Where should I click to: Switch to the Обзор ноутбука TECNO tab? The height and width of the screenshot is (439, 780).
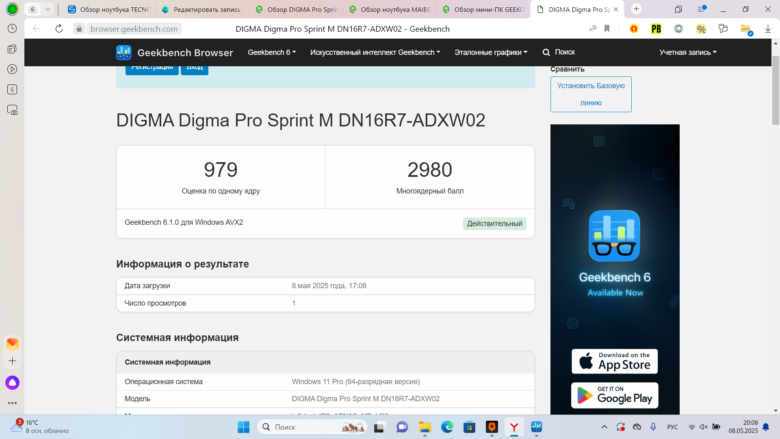pyautogui.click(x=109, y=9)
